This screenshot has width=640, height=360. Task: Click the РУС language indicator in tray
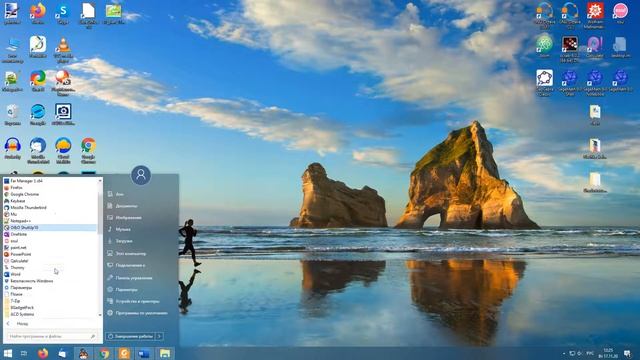[590, 353]
